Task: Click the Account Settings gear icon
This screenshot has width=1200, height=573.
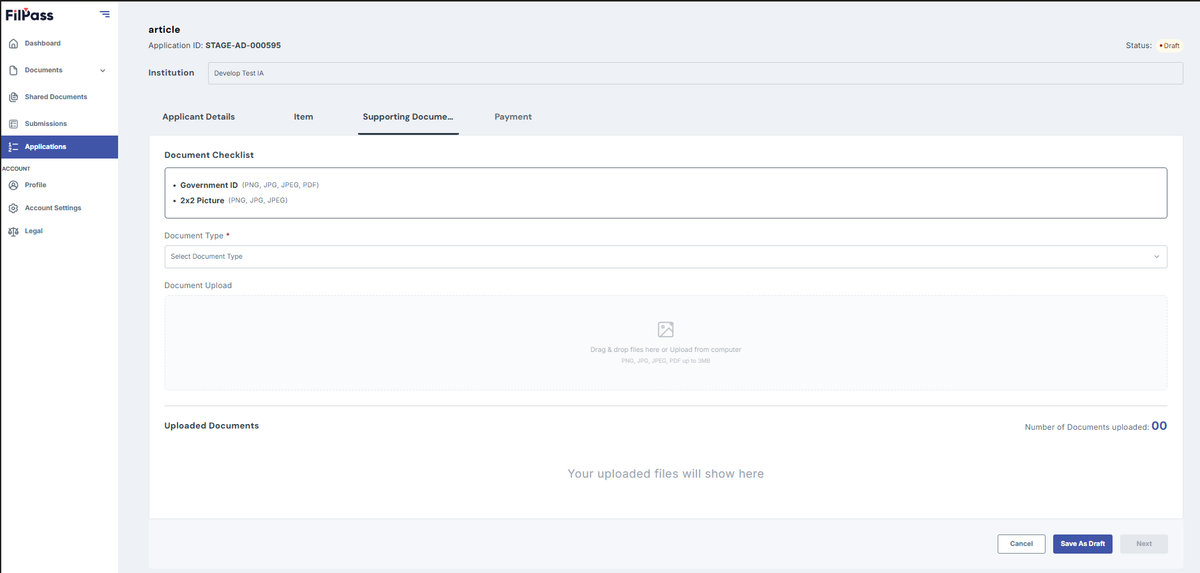Action: [13, 208]
